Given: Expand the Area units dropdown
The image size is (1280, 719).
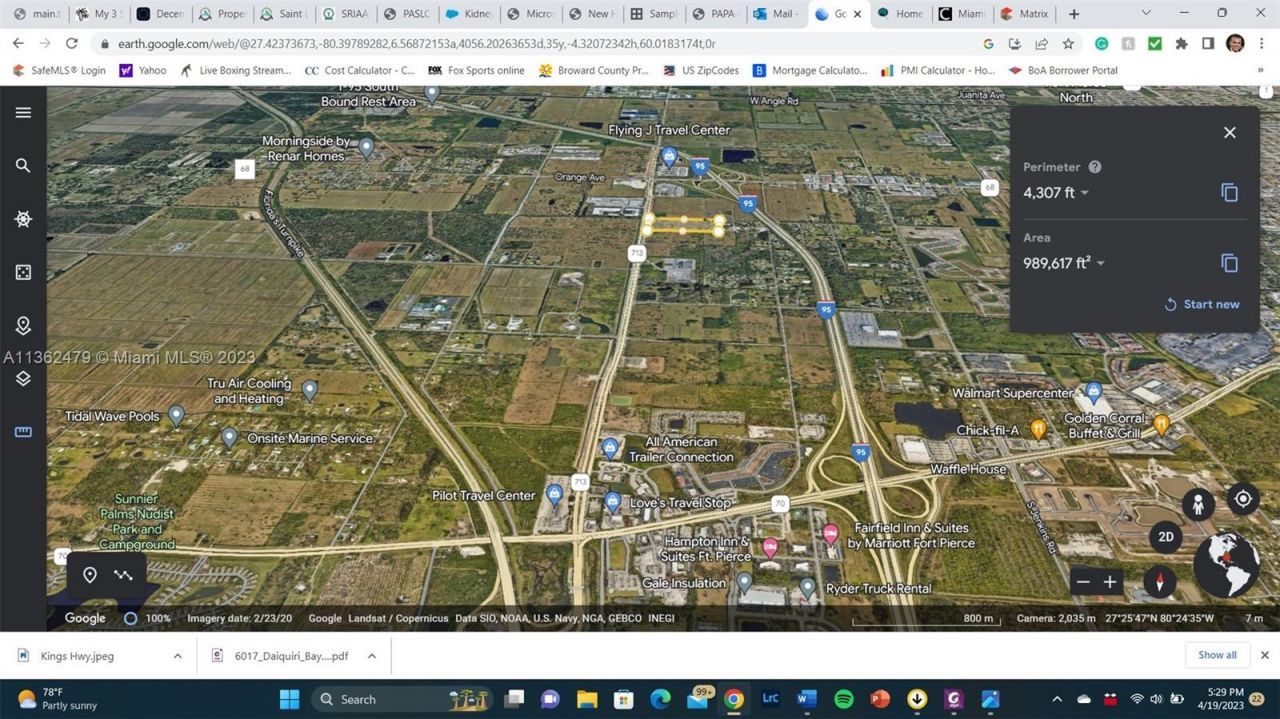Looking at the screenshot, I should (1099, 263).
